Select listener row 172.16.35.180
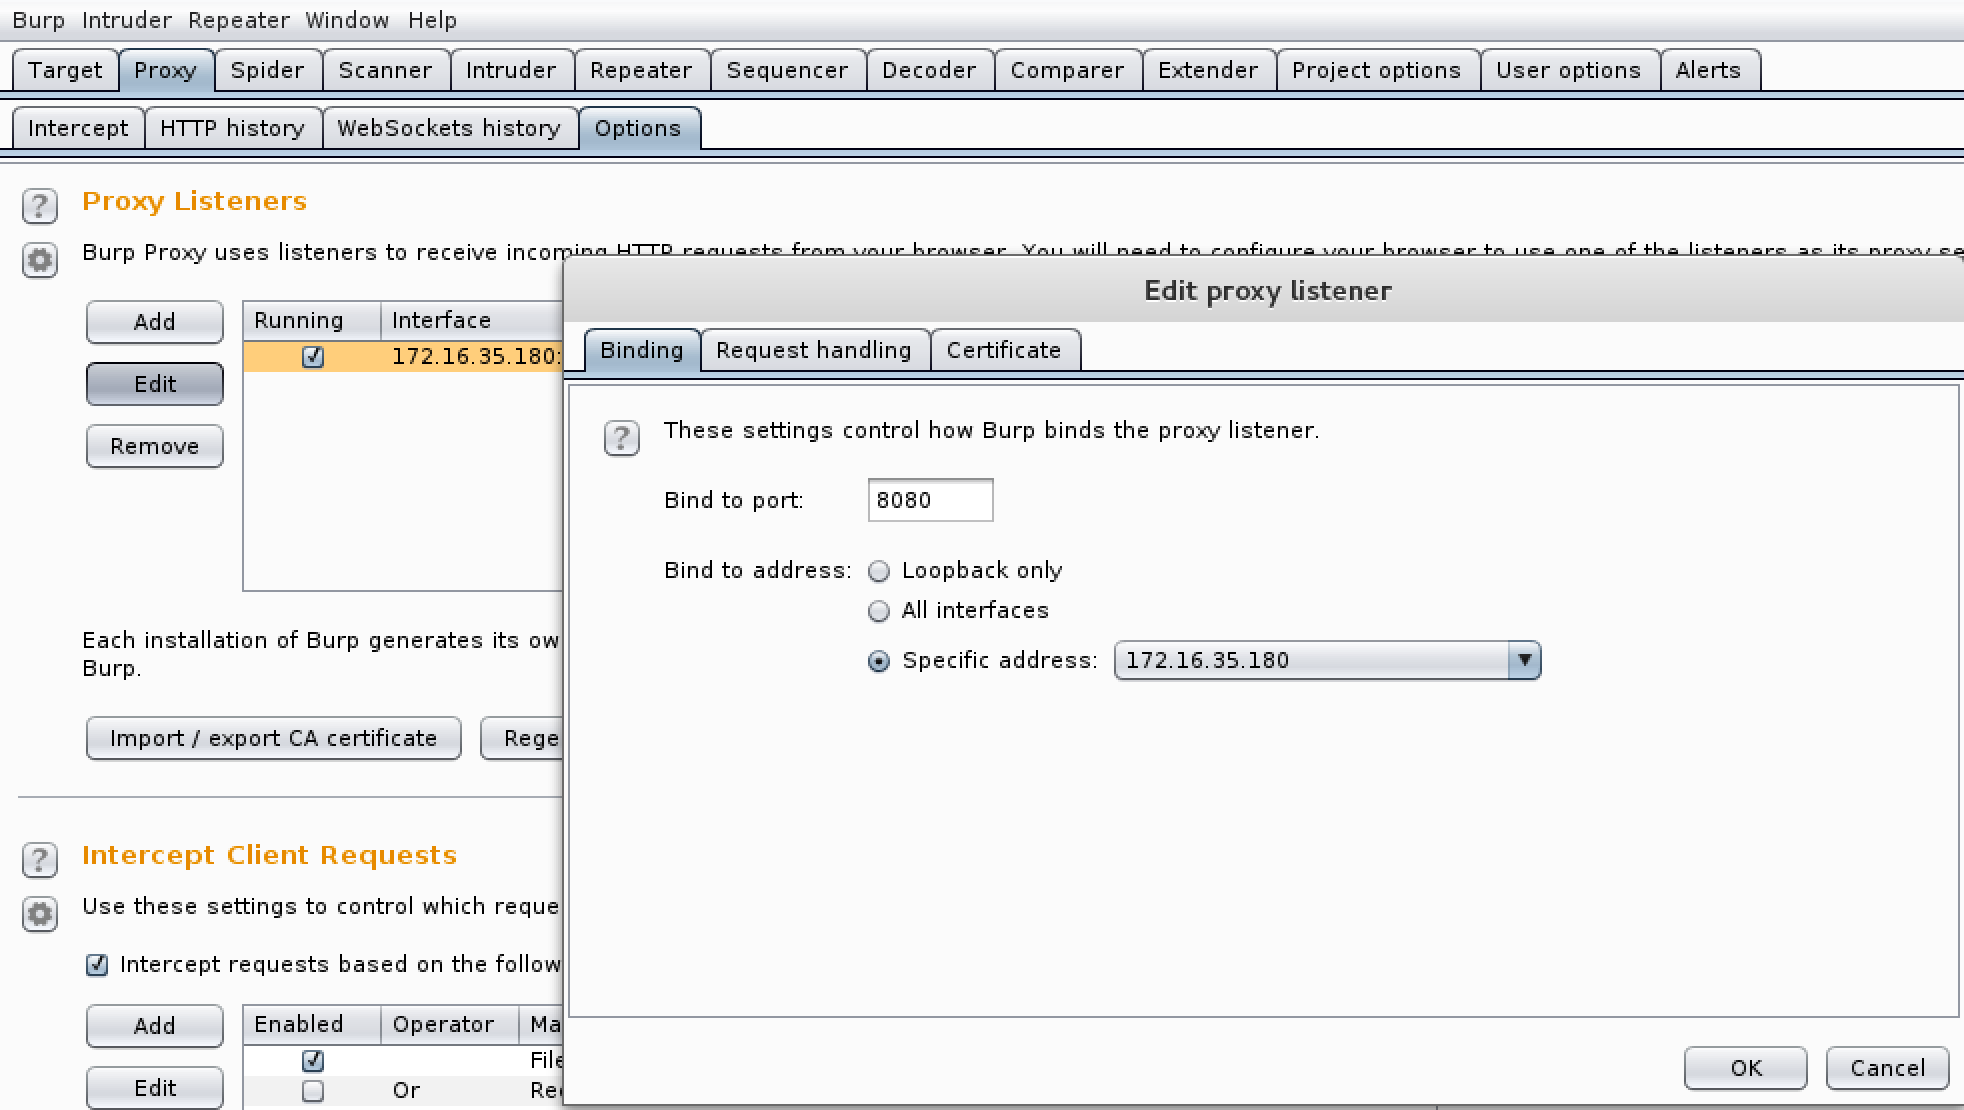Screen dimensions: 1964x1110 click(404, 357)
